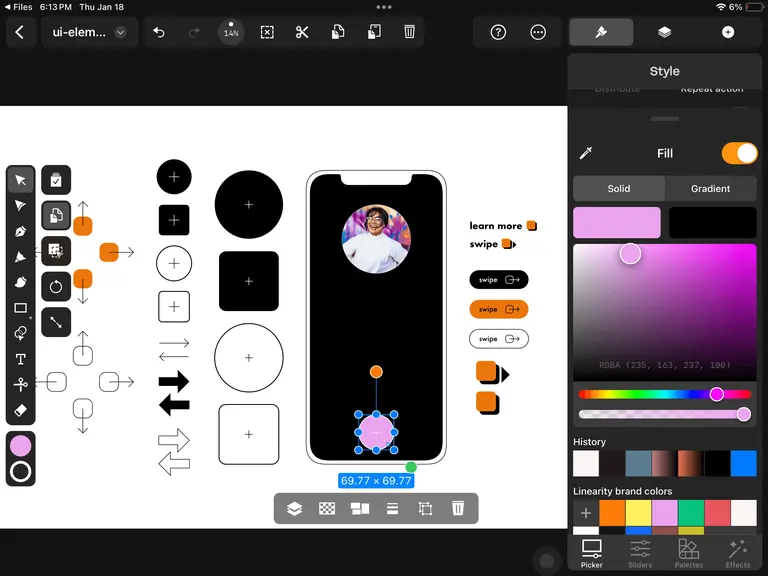The width and height of the screenshot is (768, 576).
Task: Open the Picker tab
Action: (592, 554)
